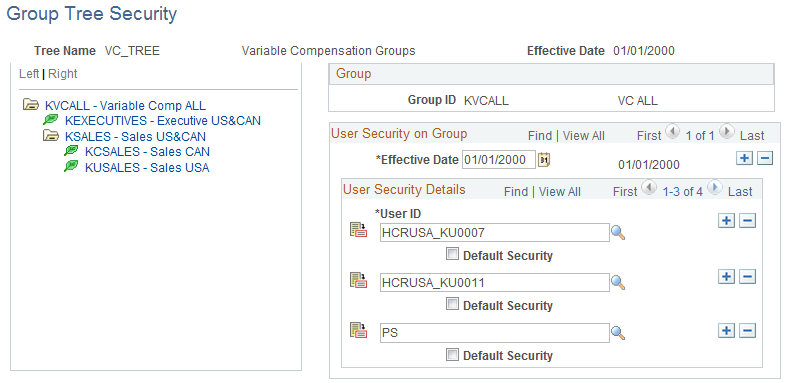
Task: Click the KCSALES green leaf icon
Action: pyautogui.click(x=71, y=151)
